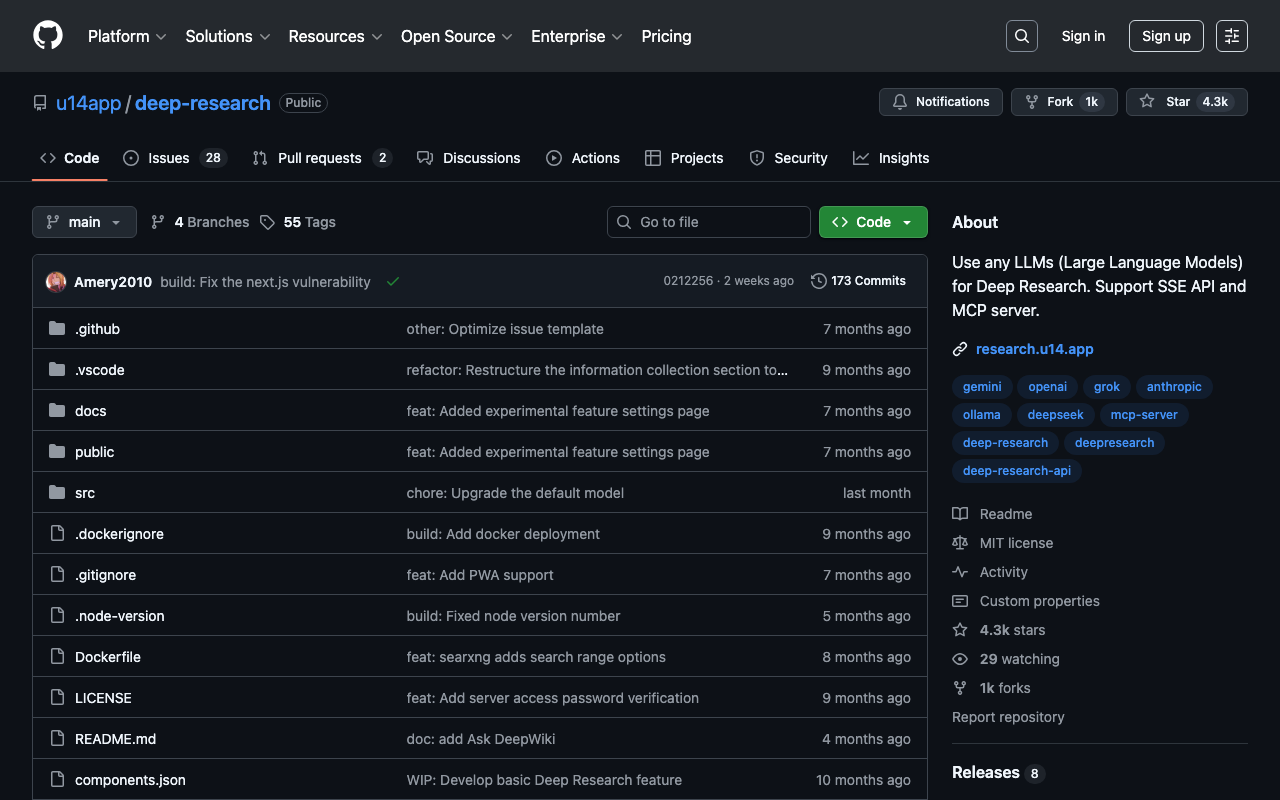Image resolution: width=1280 pixels, height=800 pixels.
Task: Click the GitHub logo icon
Action: pos(48,36)
